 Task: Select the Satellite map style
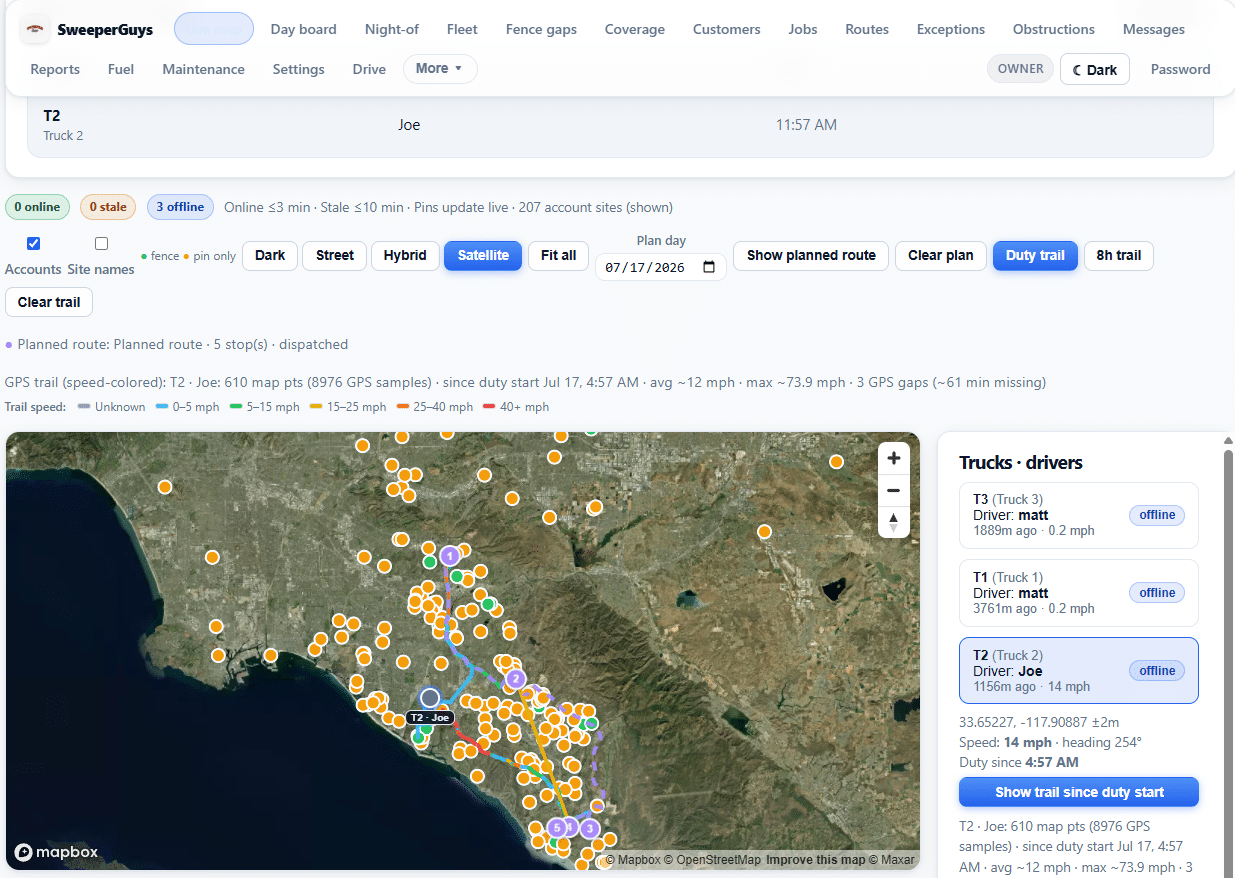[483, 255]
